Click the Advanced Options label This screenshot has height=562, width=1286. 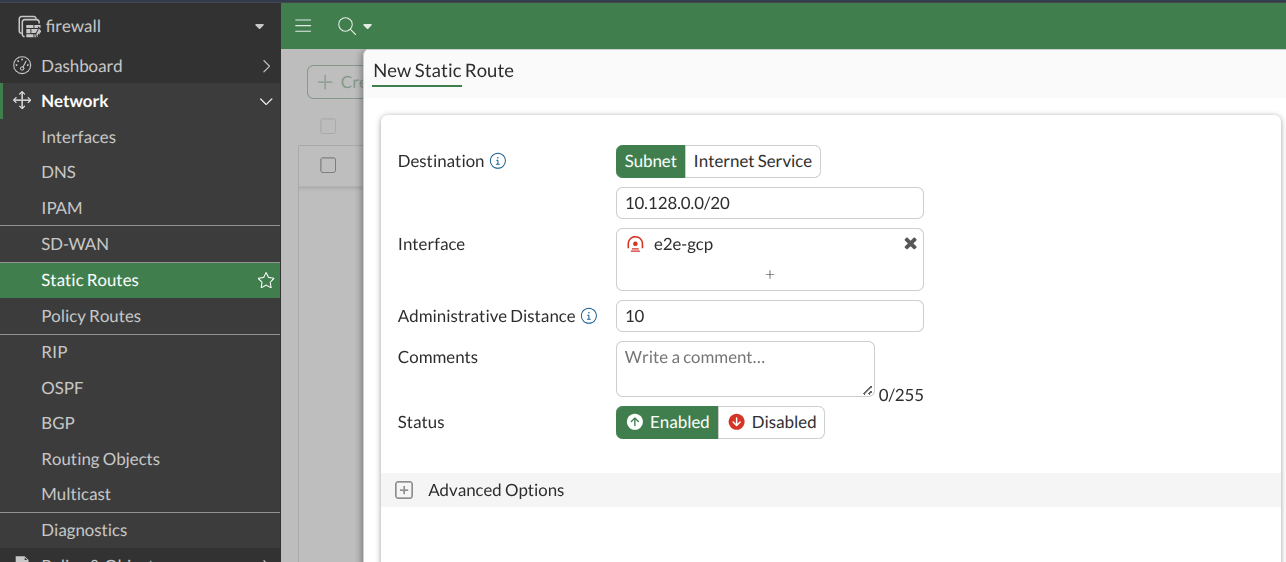point(496,490)
